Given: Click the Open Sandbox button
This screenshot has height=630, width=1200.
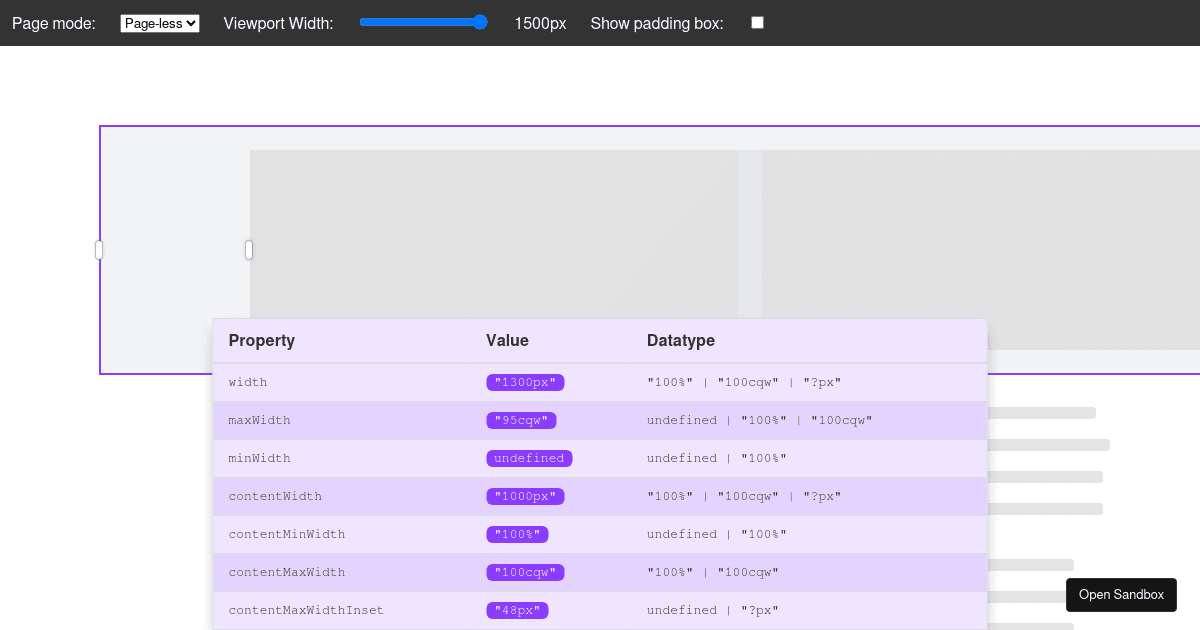Looking at the screenshot, I should point(1121,594).
